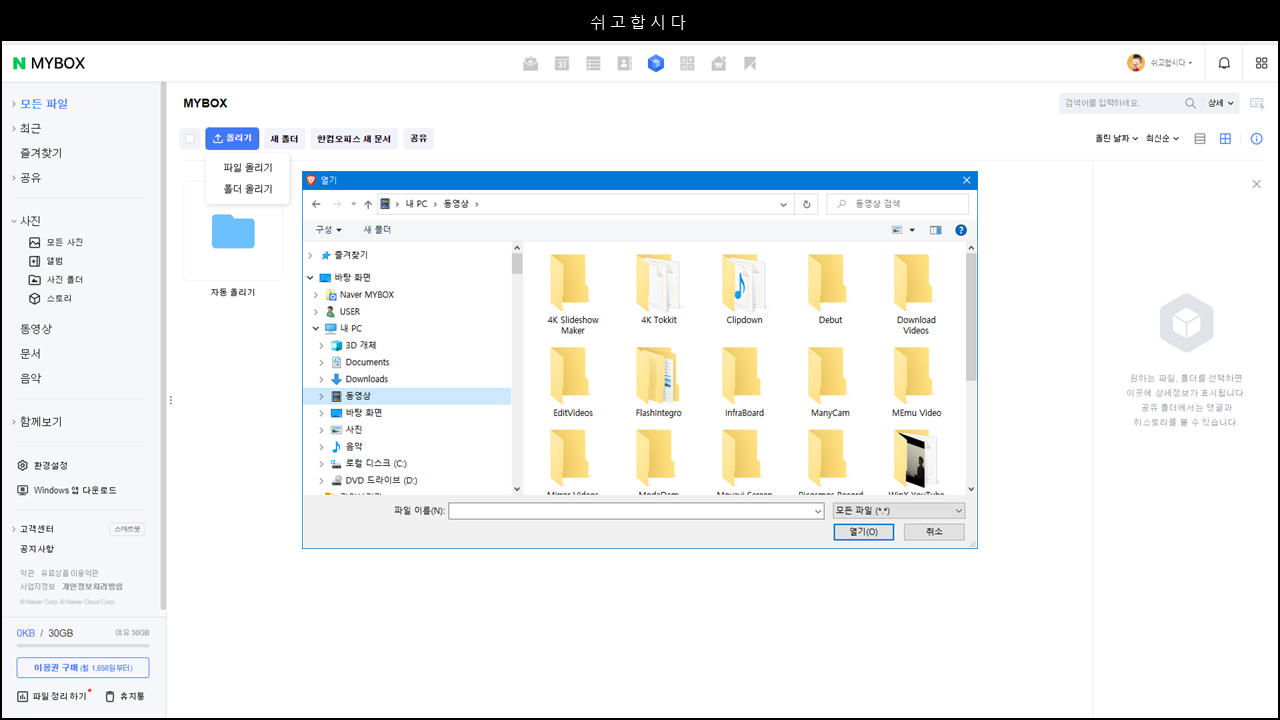Select 로컬 디스크 (C:) in tree
This screenshot has width=1280, height=720.
coord(376,464)
